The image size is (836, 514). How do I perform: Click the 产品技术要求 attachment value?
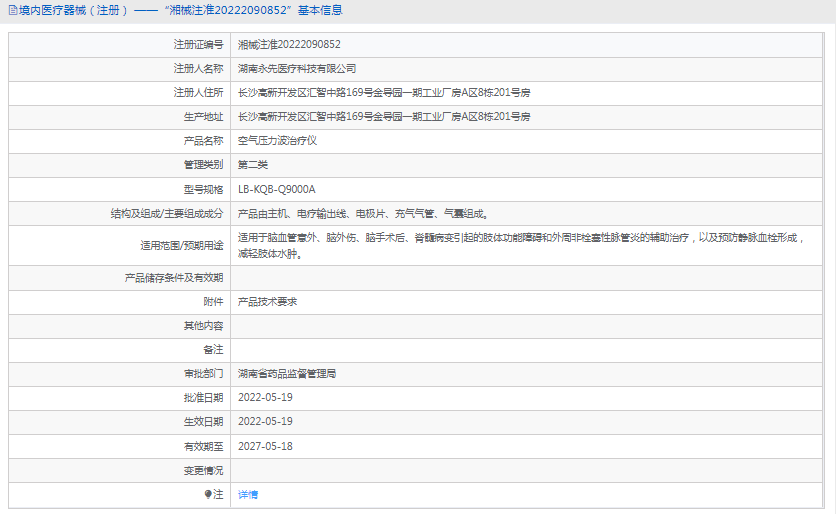pos(267,302)
